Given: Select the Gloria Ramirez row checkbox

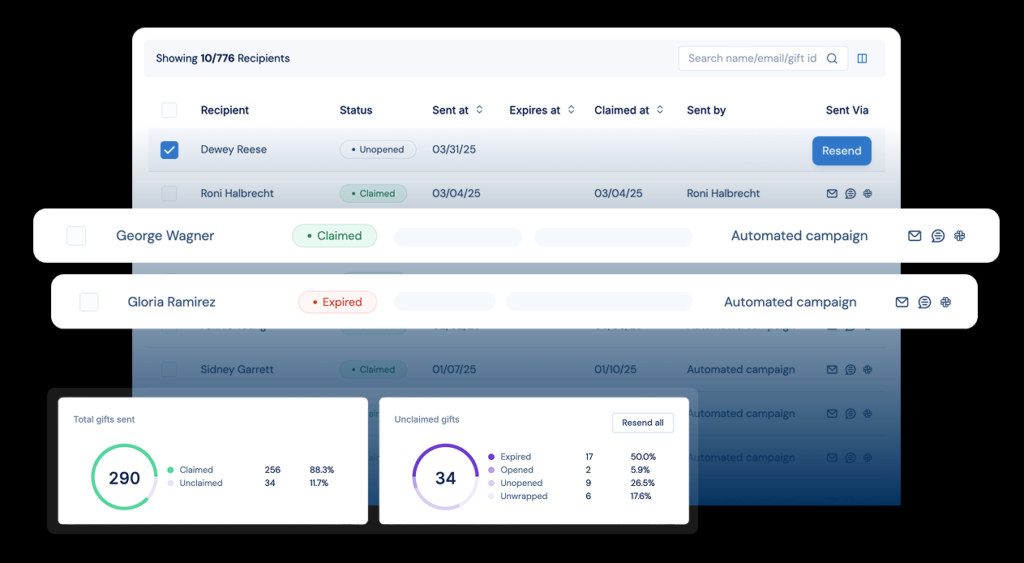Looking at the screenshot, I should (x=89, y=302).
